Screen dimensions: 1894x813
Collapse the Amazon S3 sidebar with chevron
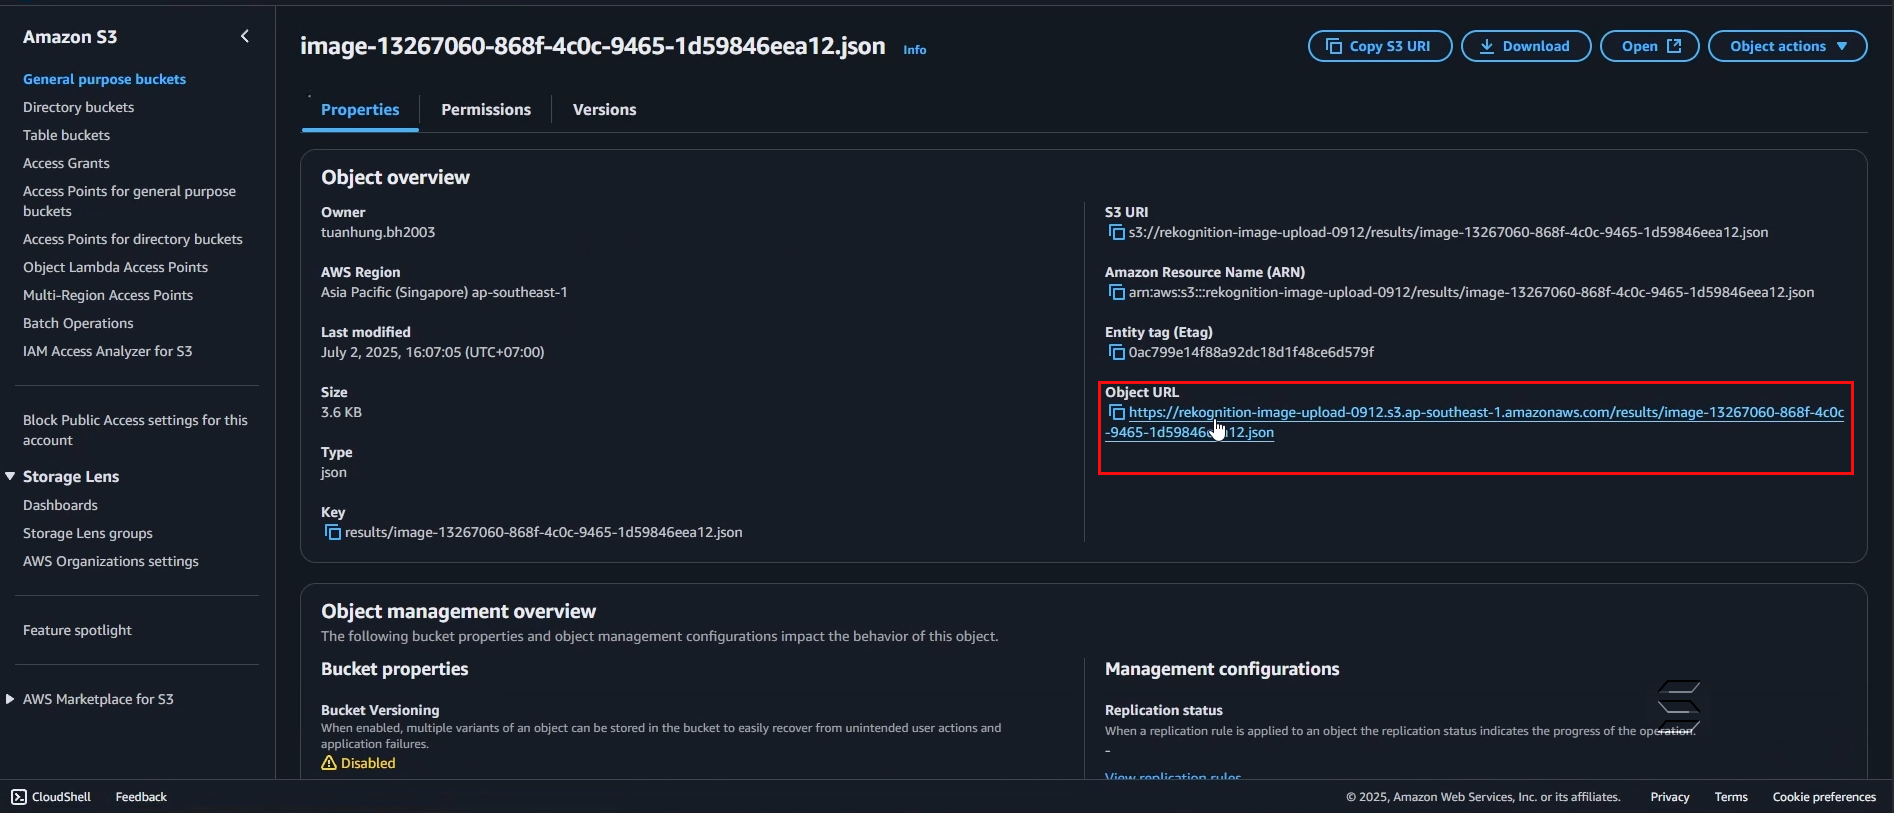tap(245, 37)
